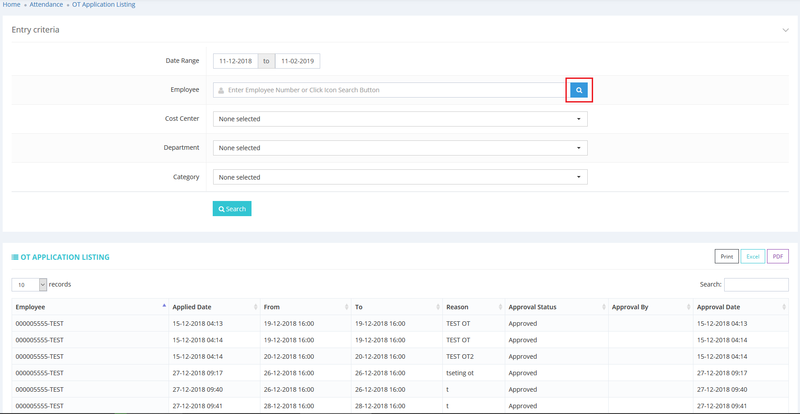Open Attendance breadcrumb link

[46, 5]
